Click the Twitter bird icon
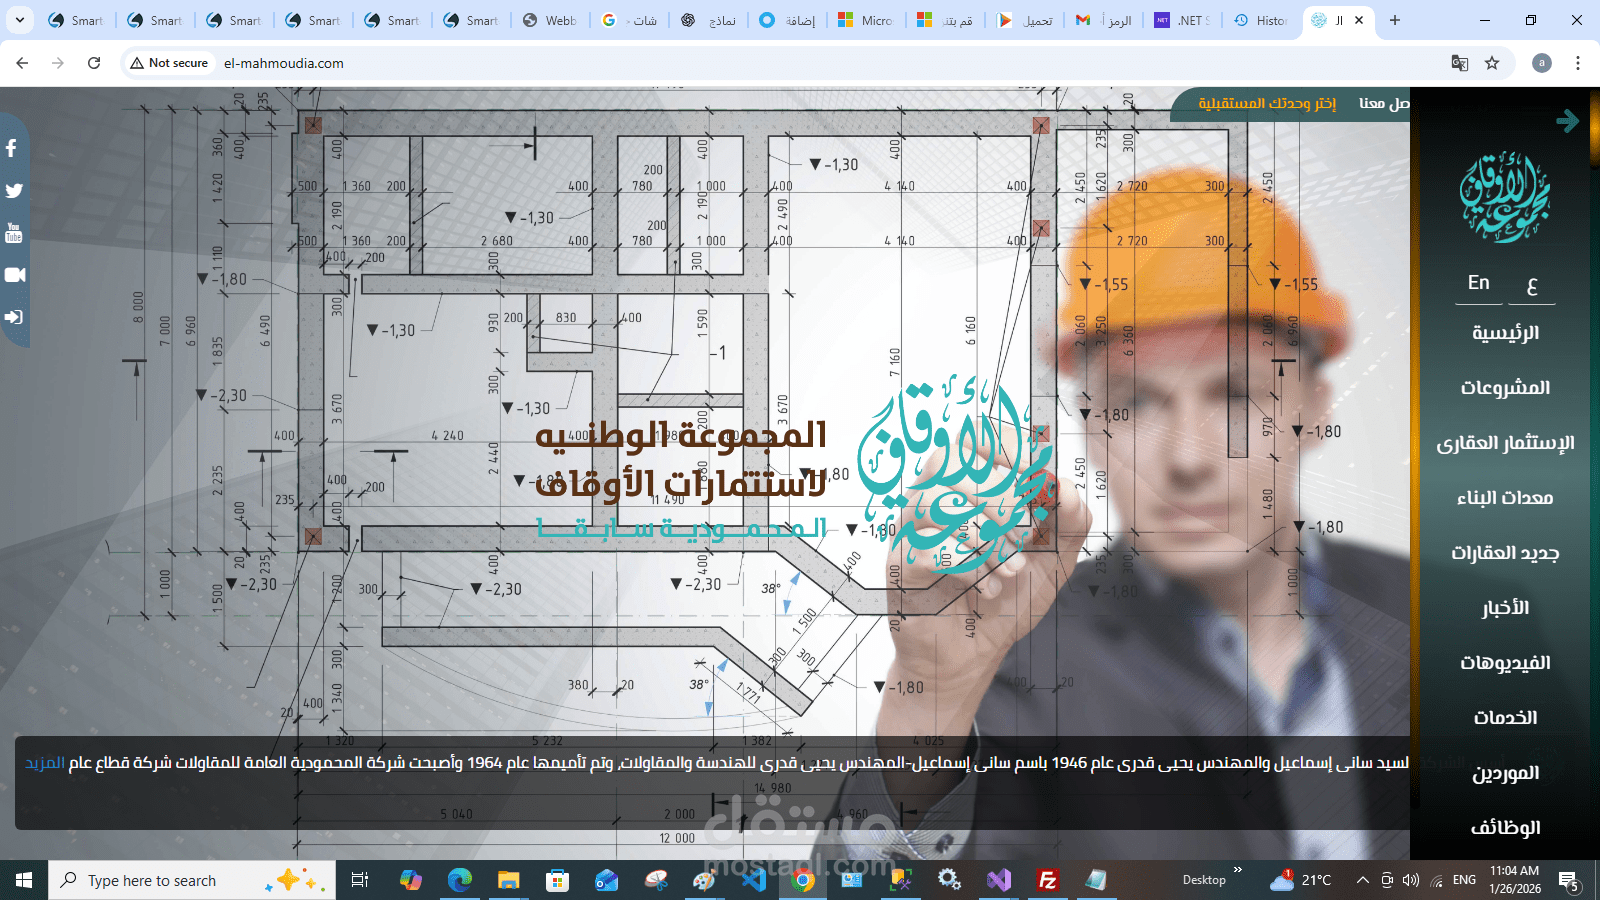 click(x=13, y=190)
